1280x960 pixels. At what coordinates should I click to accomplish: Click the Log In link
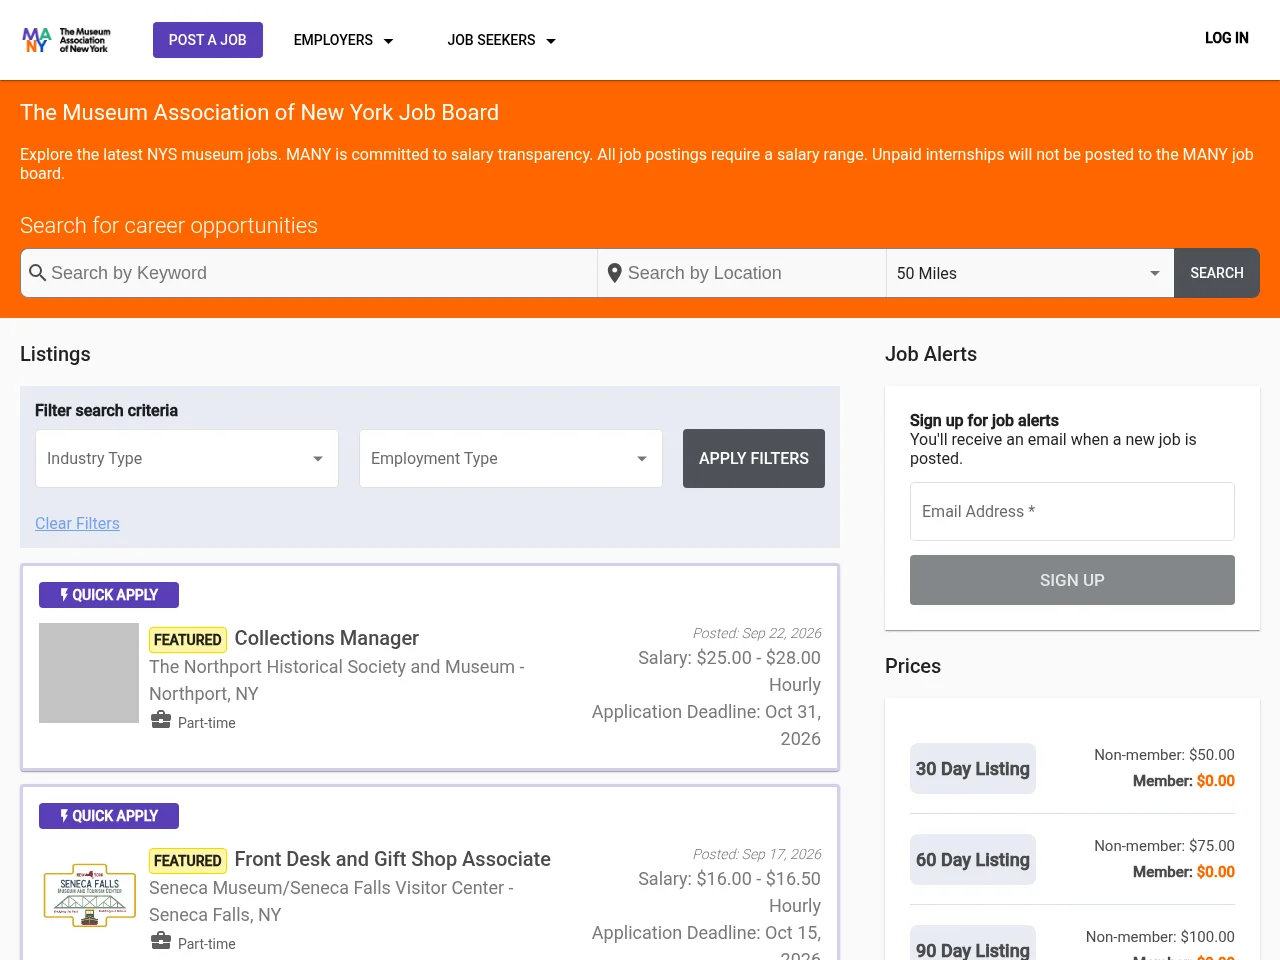[1227, 38]
